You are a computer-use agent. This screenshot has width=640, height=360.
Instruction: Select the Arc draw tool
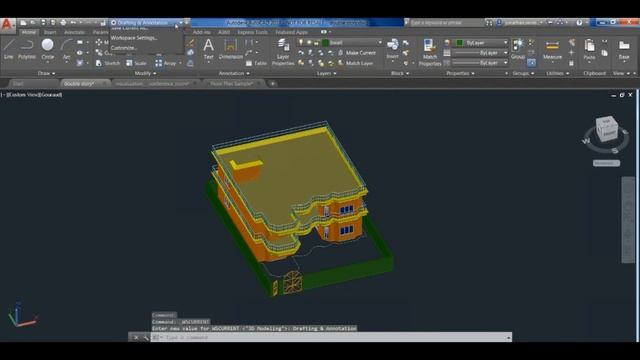click(66, 49)
